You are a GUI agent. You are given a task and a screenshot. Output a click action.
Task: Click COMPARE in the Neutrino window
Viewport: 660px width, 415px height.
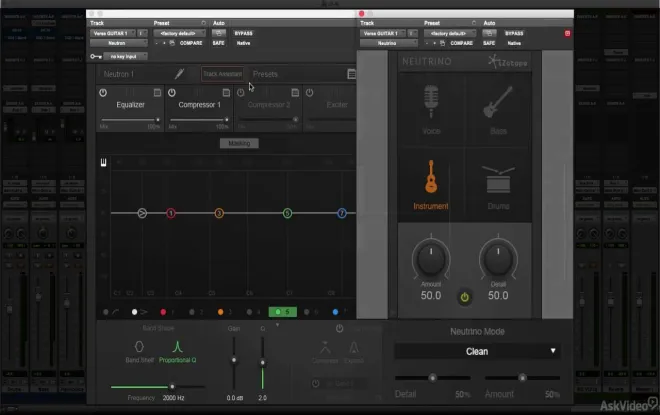click(462, 43)
